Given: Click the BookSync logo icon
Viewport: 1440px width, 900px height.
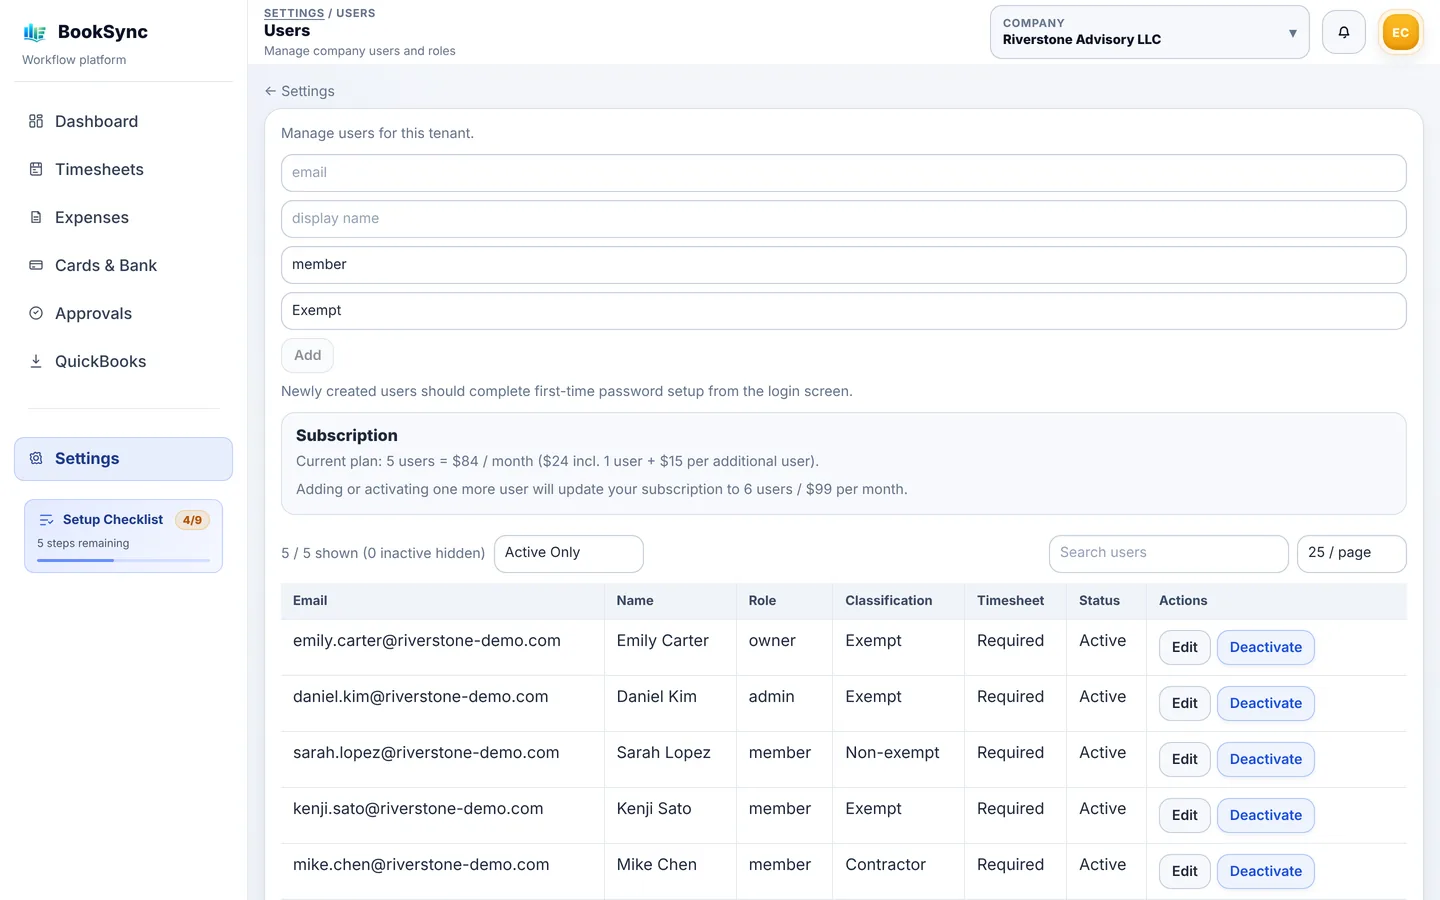Looking at the screenshot, I should (35, 32).
